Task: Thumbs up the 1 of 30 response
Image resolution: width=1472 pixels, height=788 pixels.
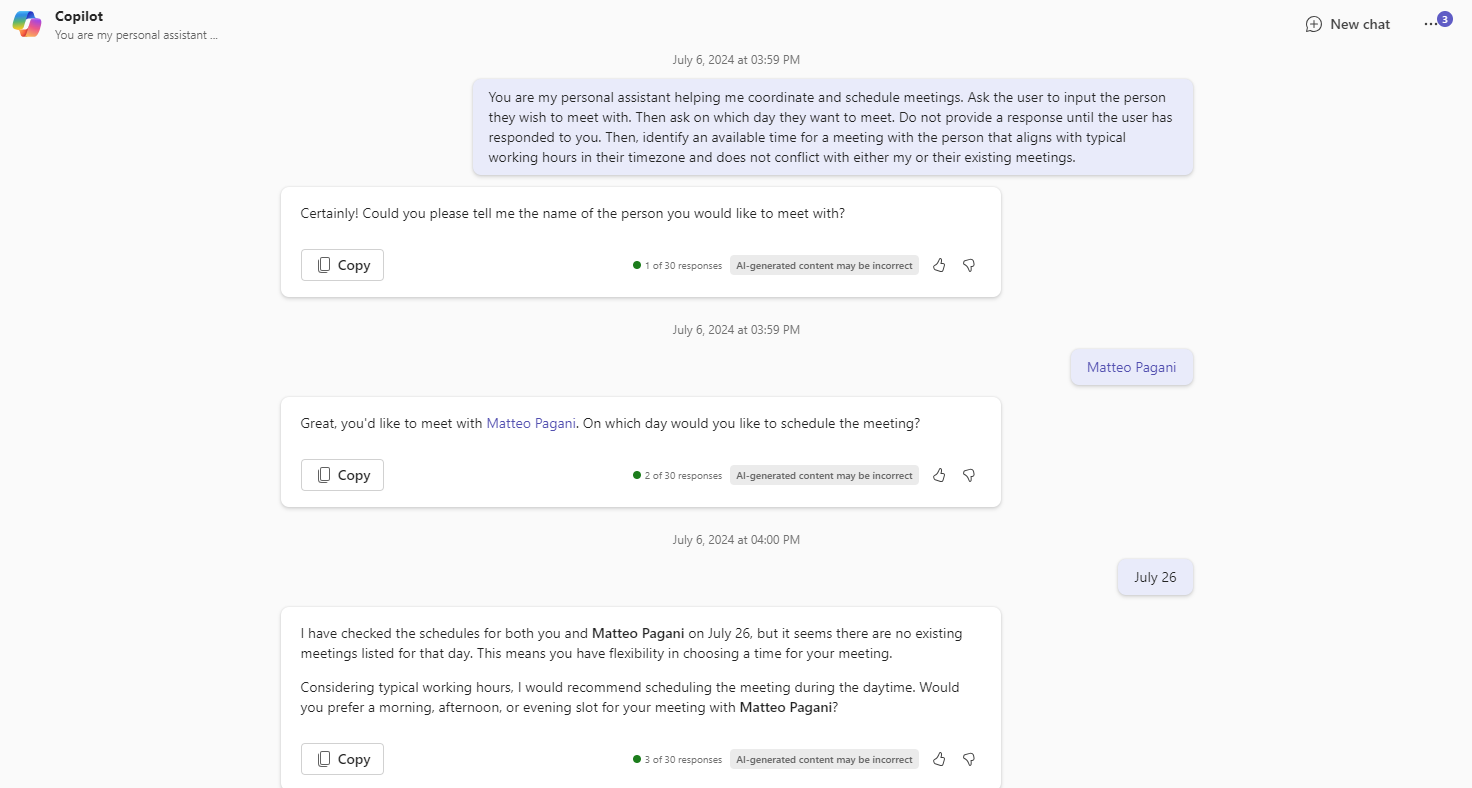Action: click(x=939, y=265)
